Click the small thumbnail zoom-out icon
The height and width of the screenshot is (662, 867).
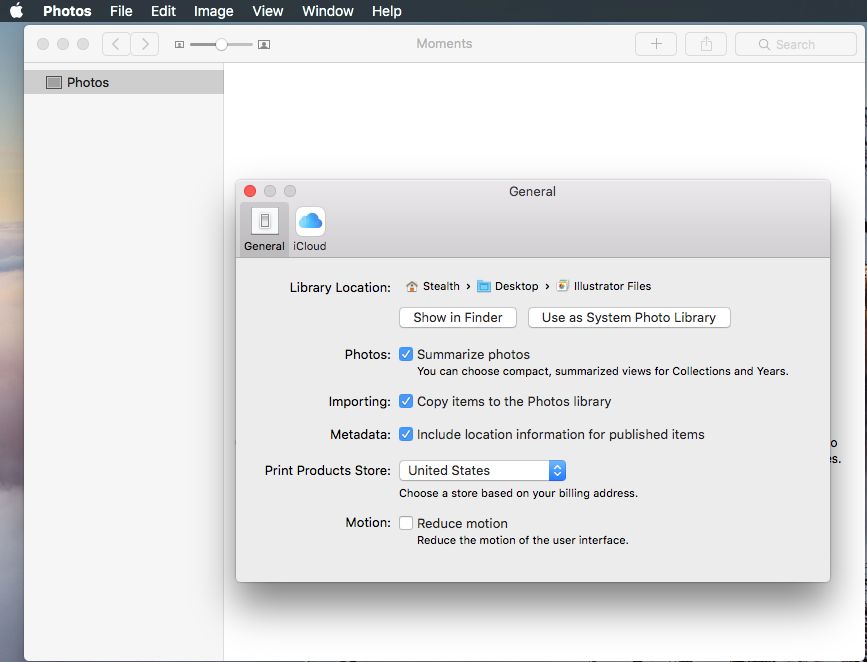179,45
